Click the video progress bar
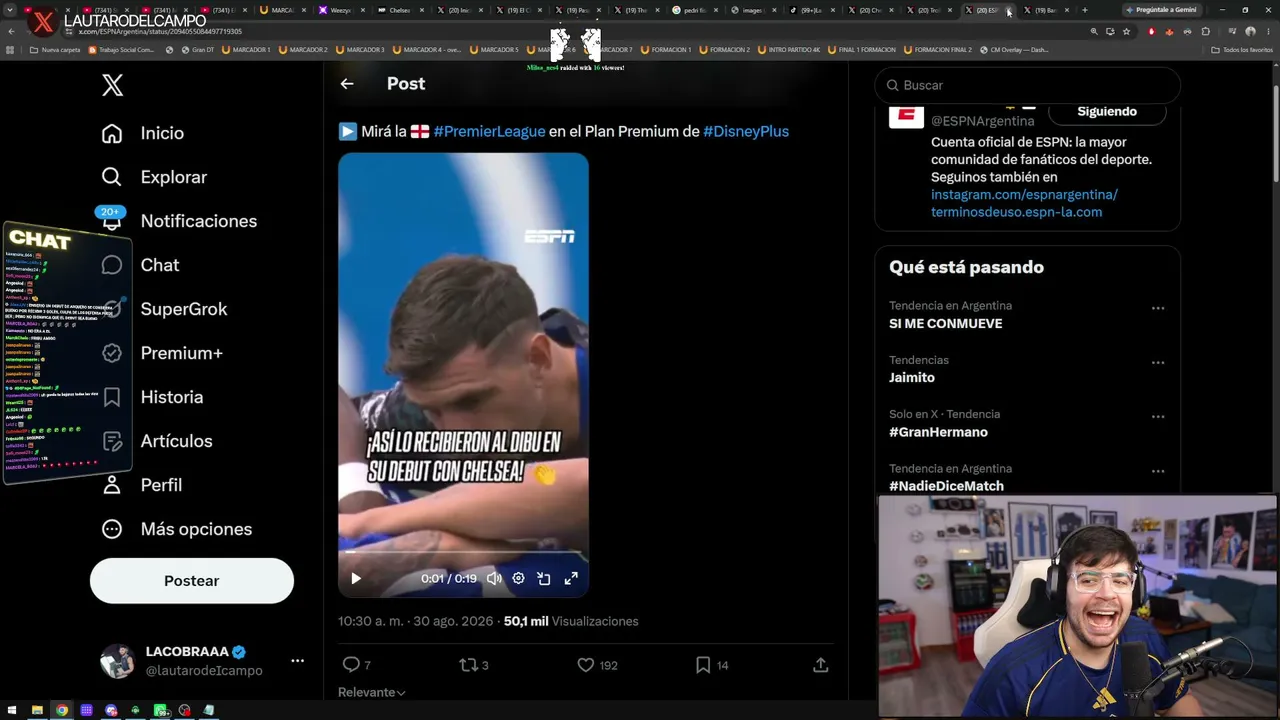The height and width of the screenshot is (720, 1280). pyautogui.click(x=463, y=552)
